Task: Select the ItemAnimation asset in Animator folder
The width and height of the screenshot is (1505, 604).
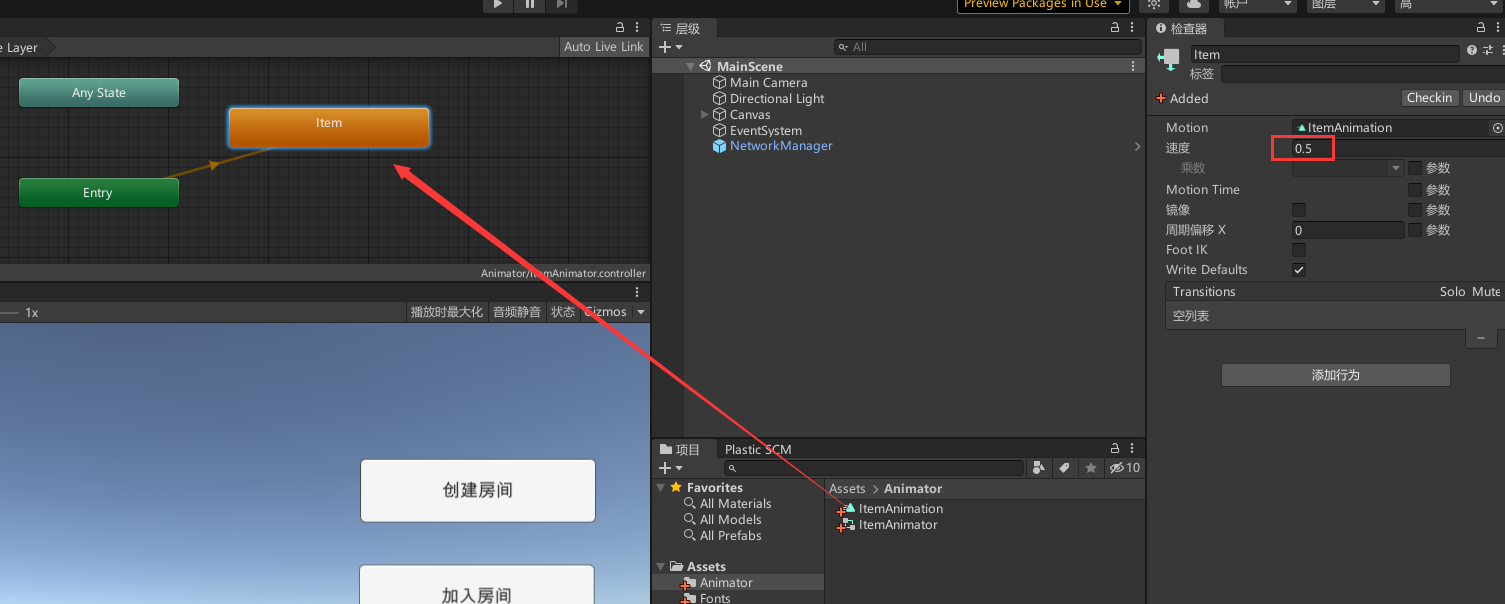Action: coord(897,508)
